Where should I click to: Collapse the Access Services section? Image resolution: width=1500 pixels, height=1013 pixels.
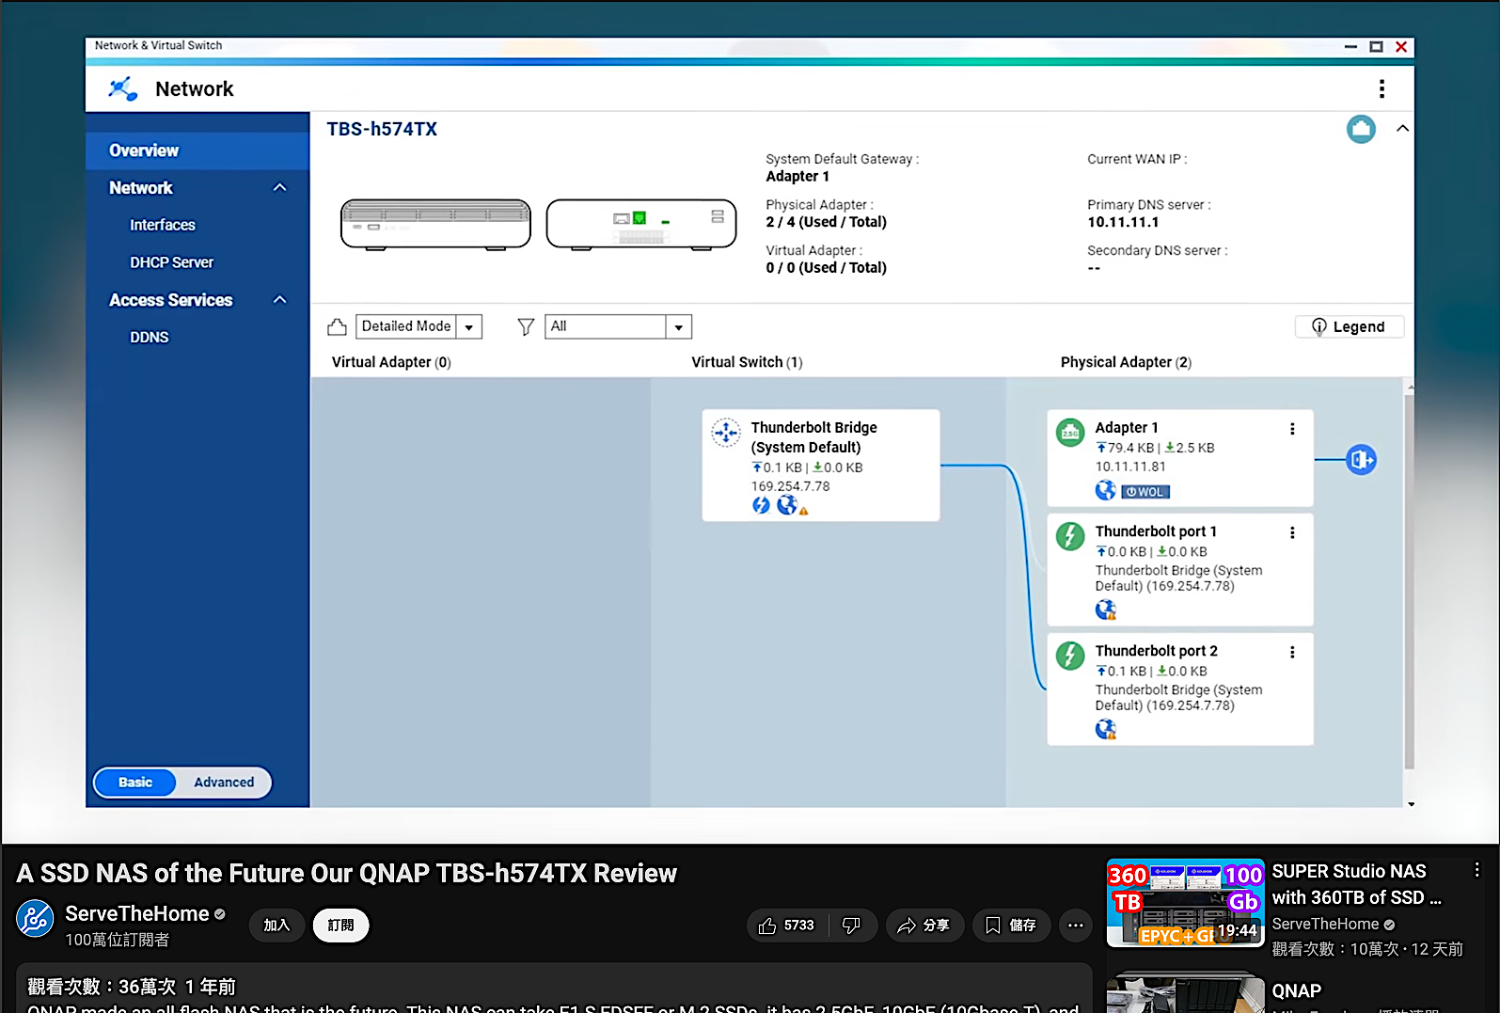pos(280,300)
